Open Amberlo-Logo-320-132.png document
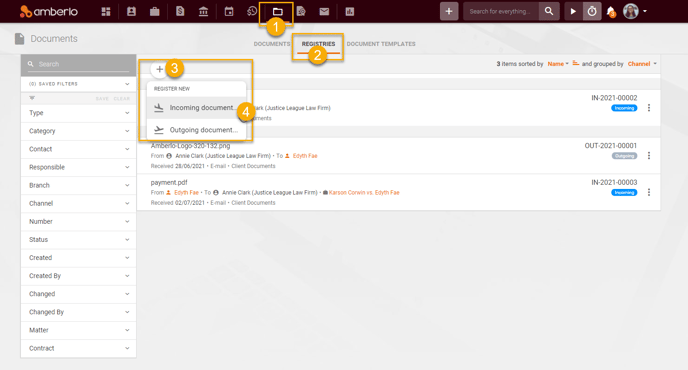Image resolution: width=688 pixels, height=370 pixels. tap(190, 146)
